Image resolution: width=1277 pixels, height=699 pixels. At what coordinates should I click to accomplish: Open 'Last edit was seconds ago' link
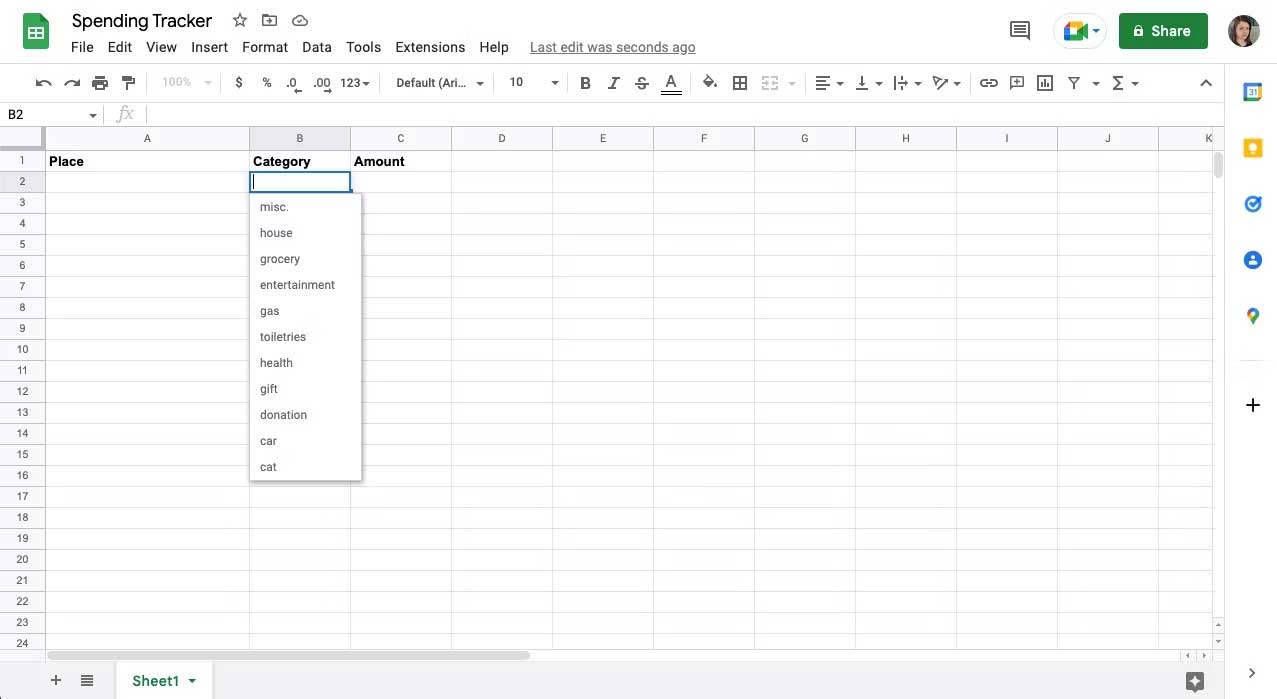(x=612, y=47)
